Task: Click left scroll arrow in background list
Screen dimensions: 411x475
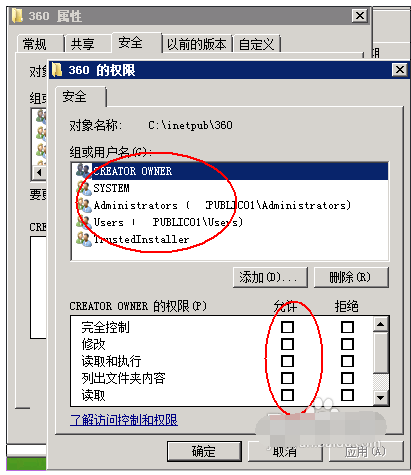Action: click(x=39, y=173)
